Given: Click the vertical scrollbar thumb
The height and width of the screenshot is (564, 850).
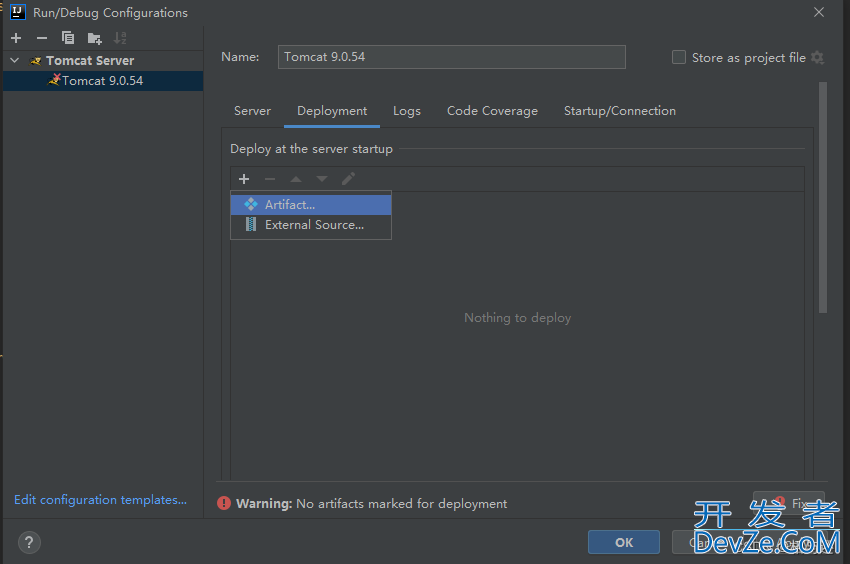Looking at the screenshot, I should click(x=823, y=197).
